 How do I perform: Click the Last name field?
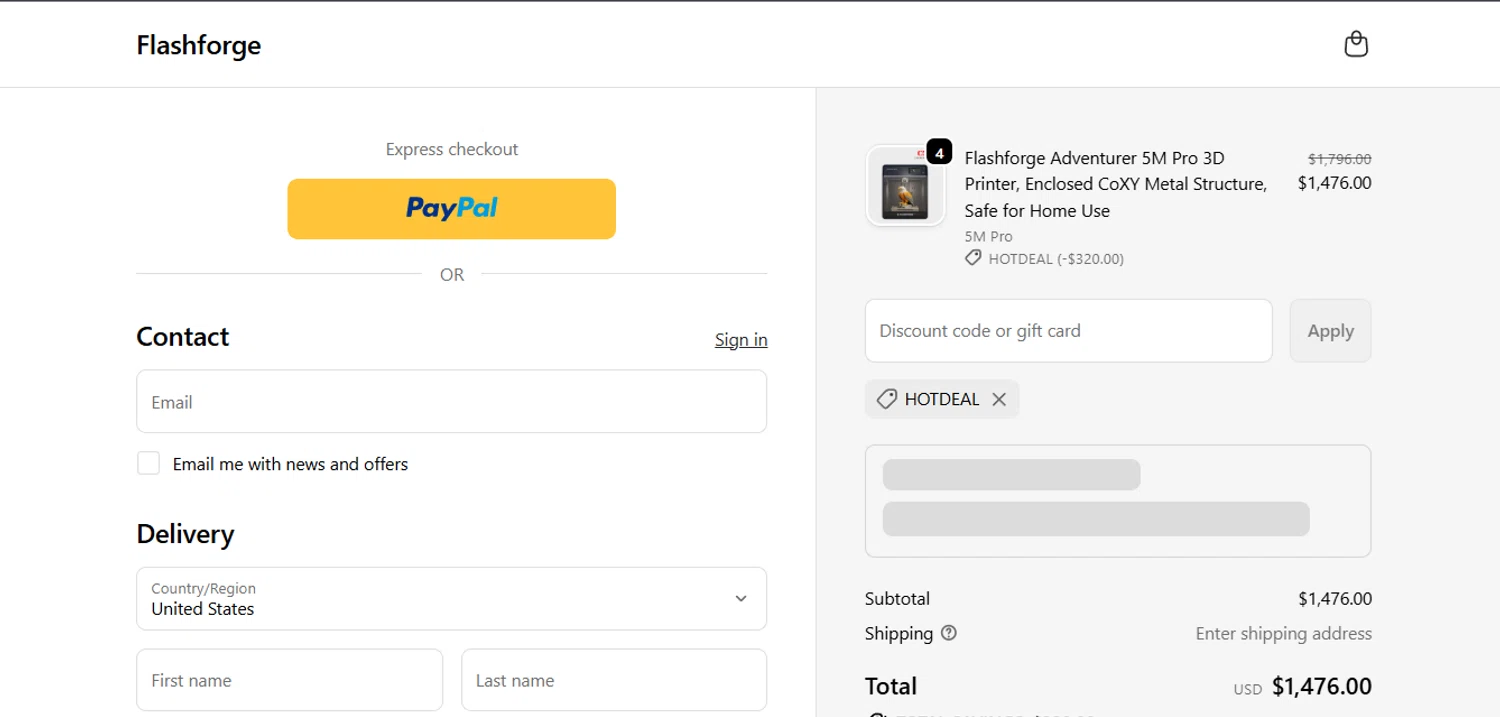613,680
